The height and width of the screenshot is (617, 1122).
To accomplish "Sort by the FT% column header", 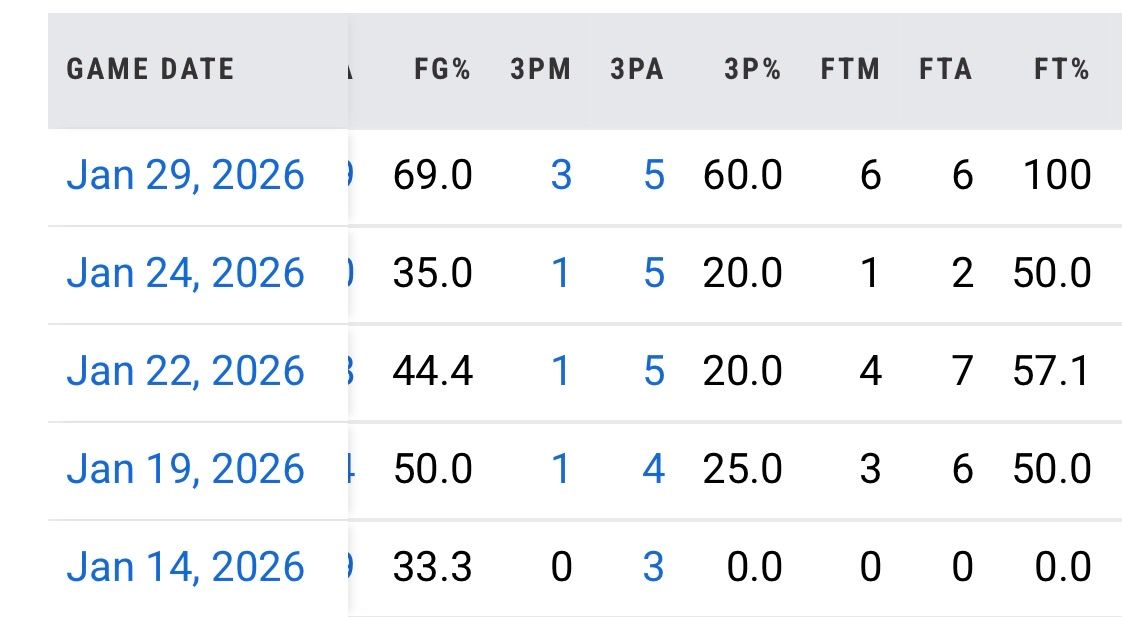I will coord(1061,69).
